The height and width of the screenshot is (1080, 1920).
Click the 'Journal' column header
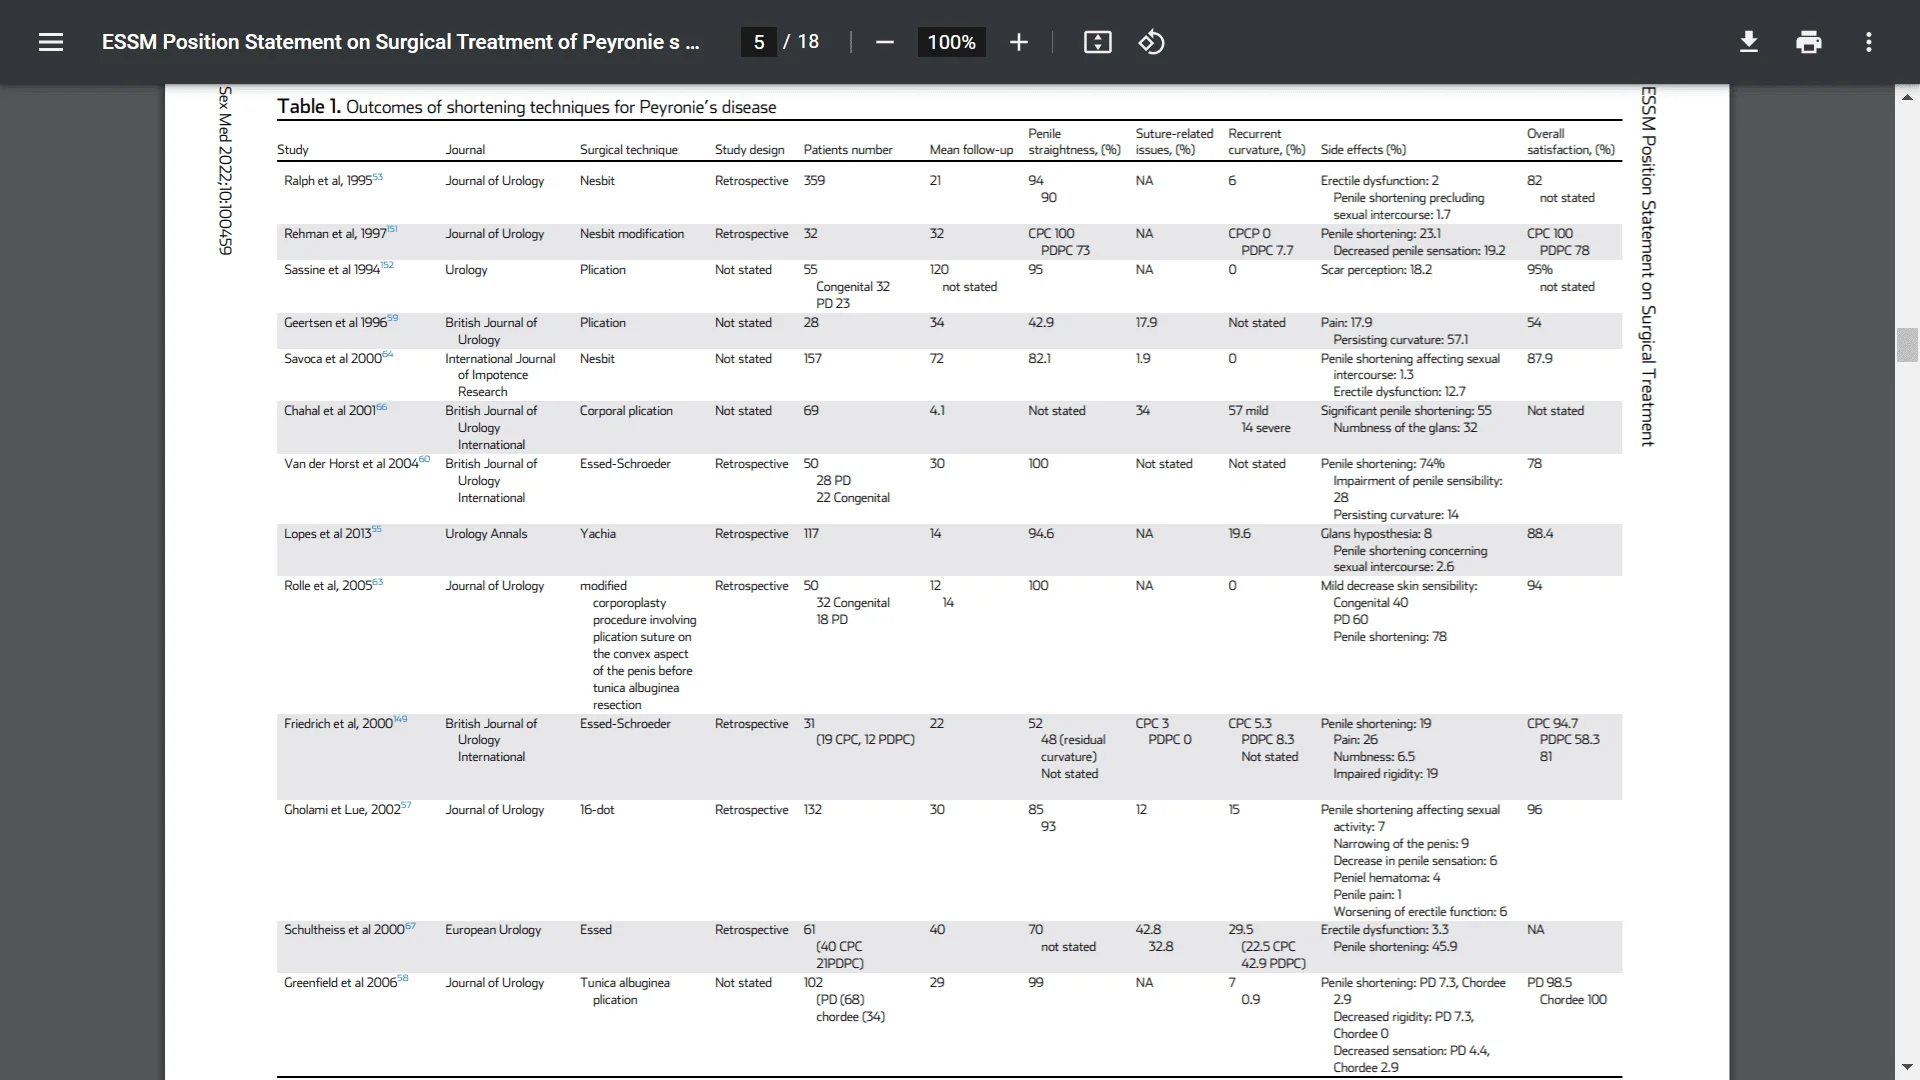pos(465,150)
